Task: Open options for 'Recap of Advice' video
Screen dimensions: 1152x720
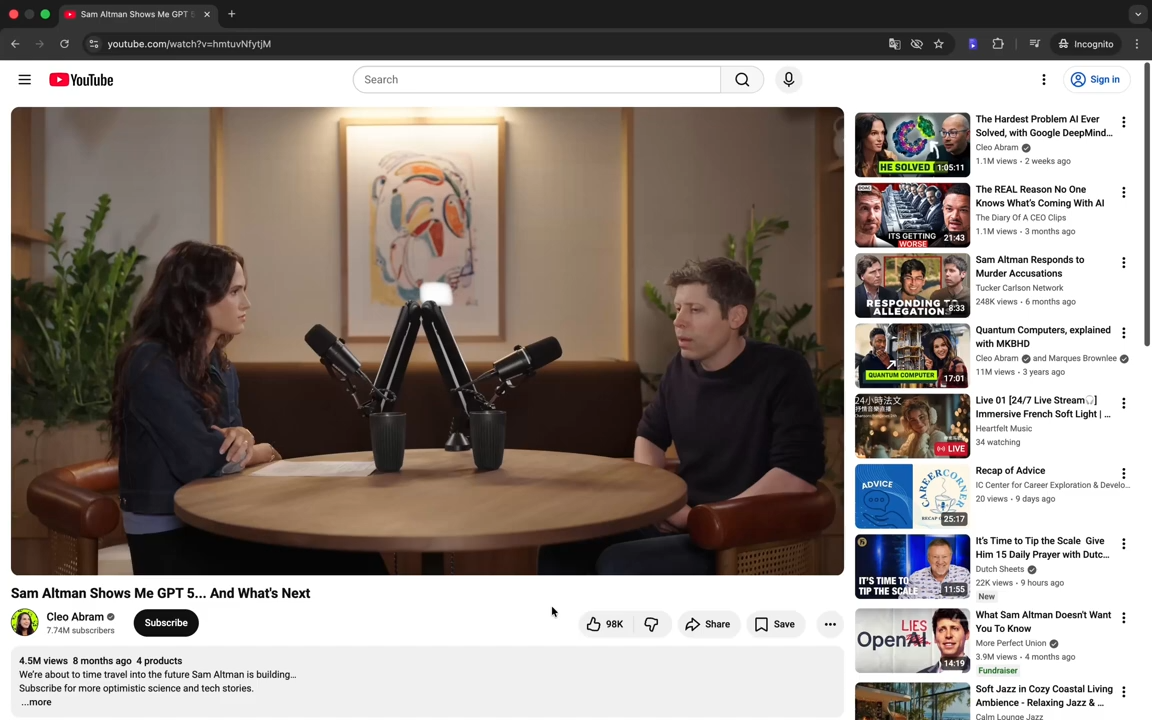Action: [1123, 473]
